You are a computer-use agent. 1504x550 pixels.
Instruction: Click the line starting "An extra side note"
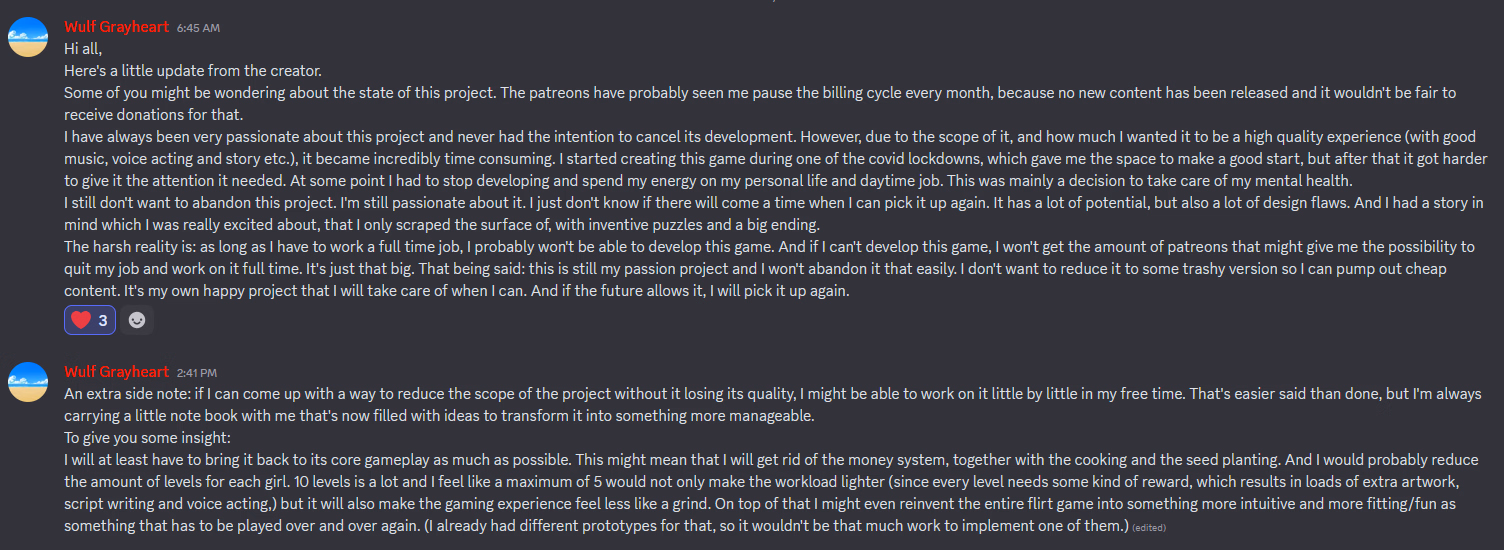coord(400,394)
